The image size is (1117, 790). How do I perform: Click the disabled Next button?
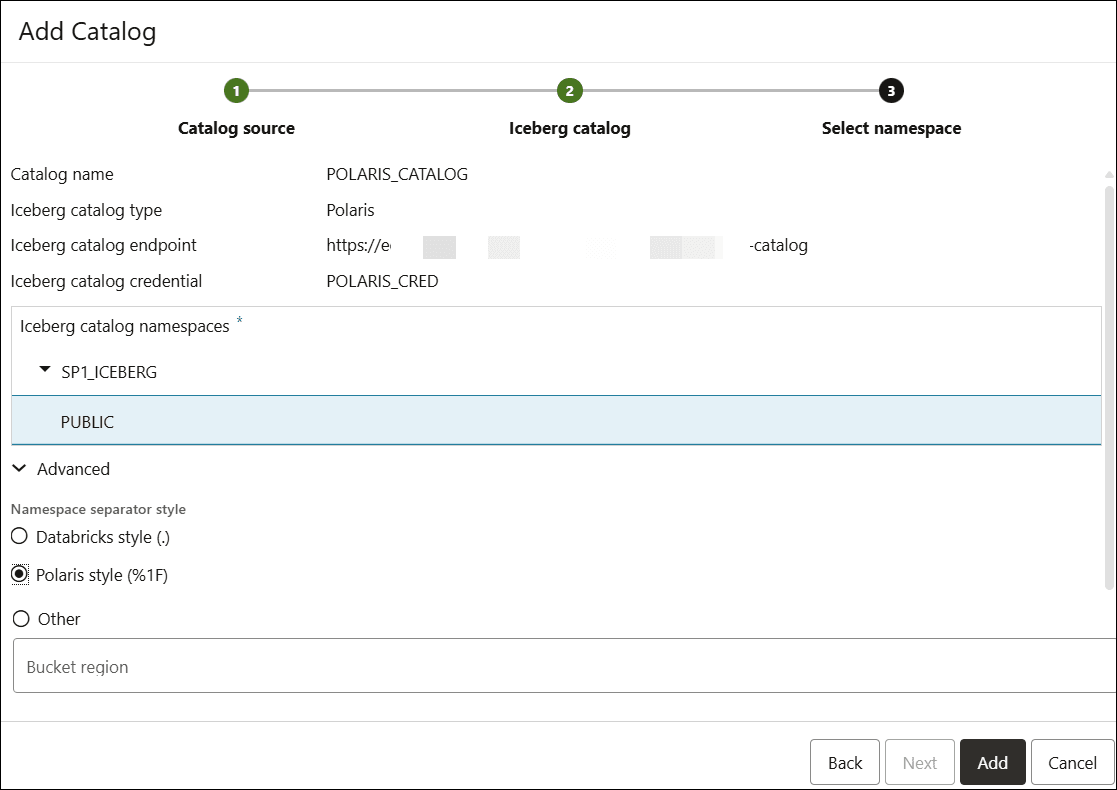920,763
